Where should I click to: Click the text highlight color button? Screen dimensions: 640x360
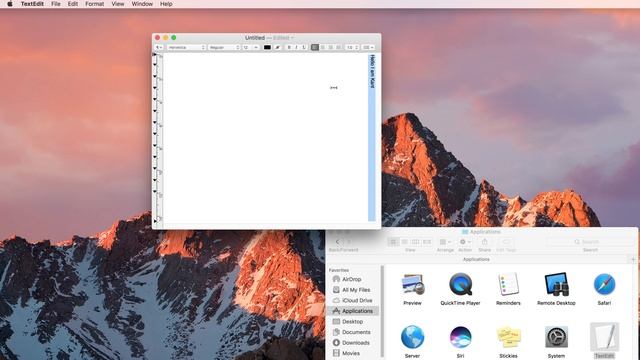click(278, 47)
